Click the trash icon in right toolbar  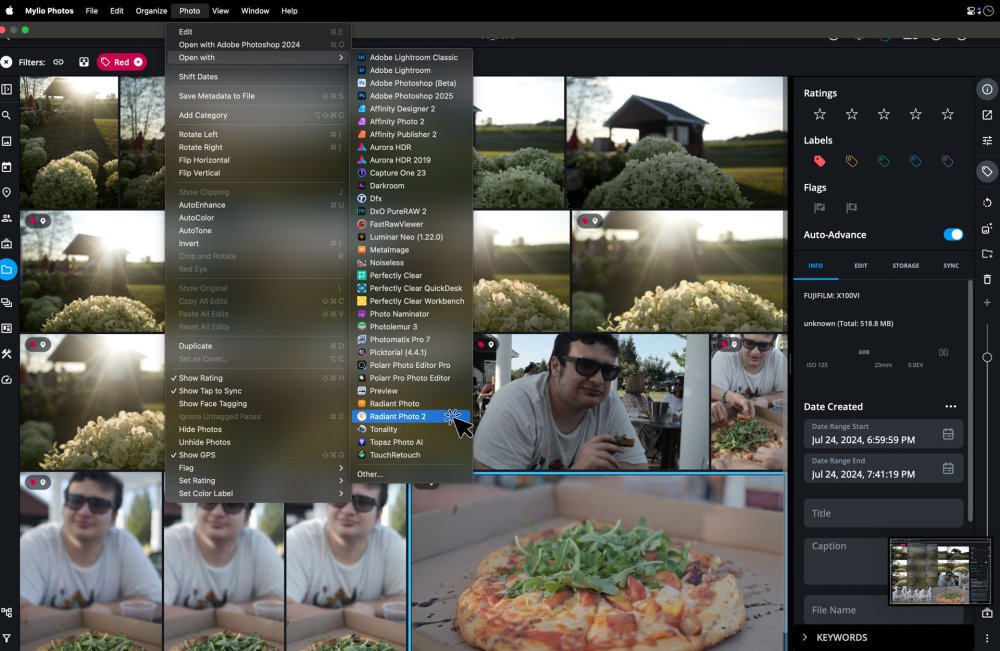(987, 279)
